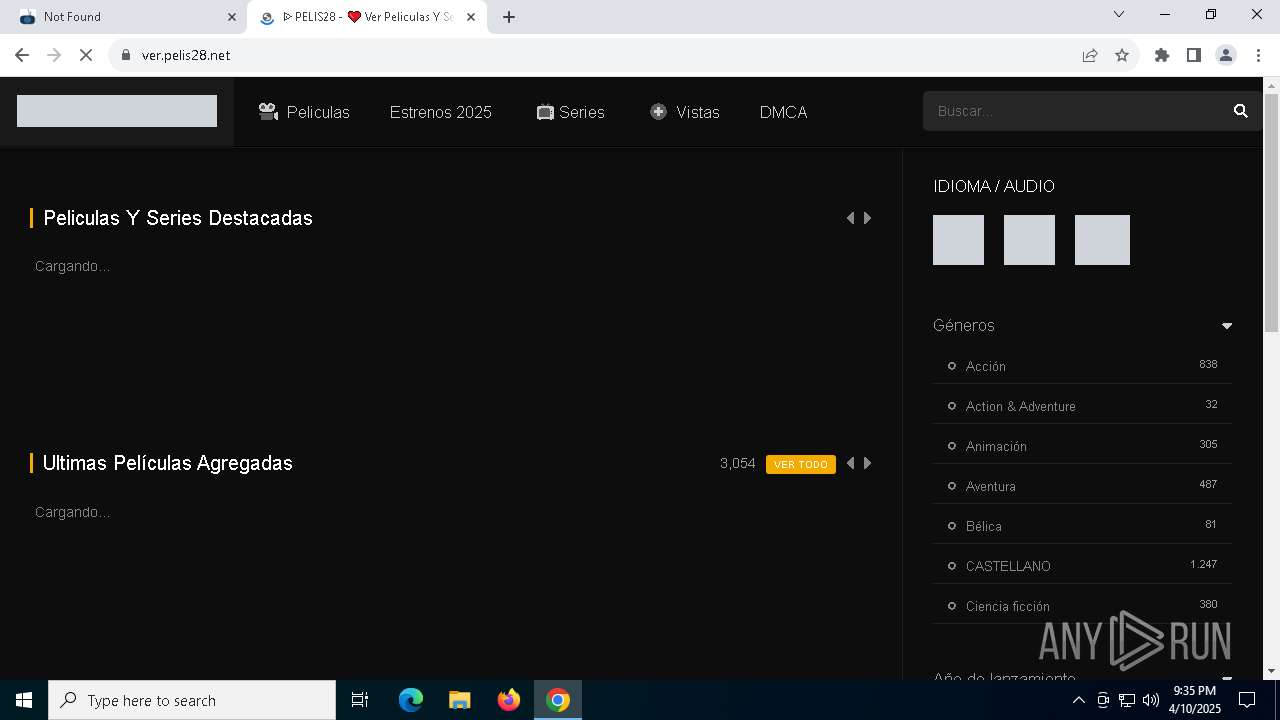
Task: Click the site logo placeholder
Action: click(117, 111)
